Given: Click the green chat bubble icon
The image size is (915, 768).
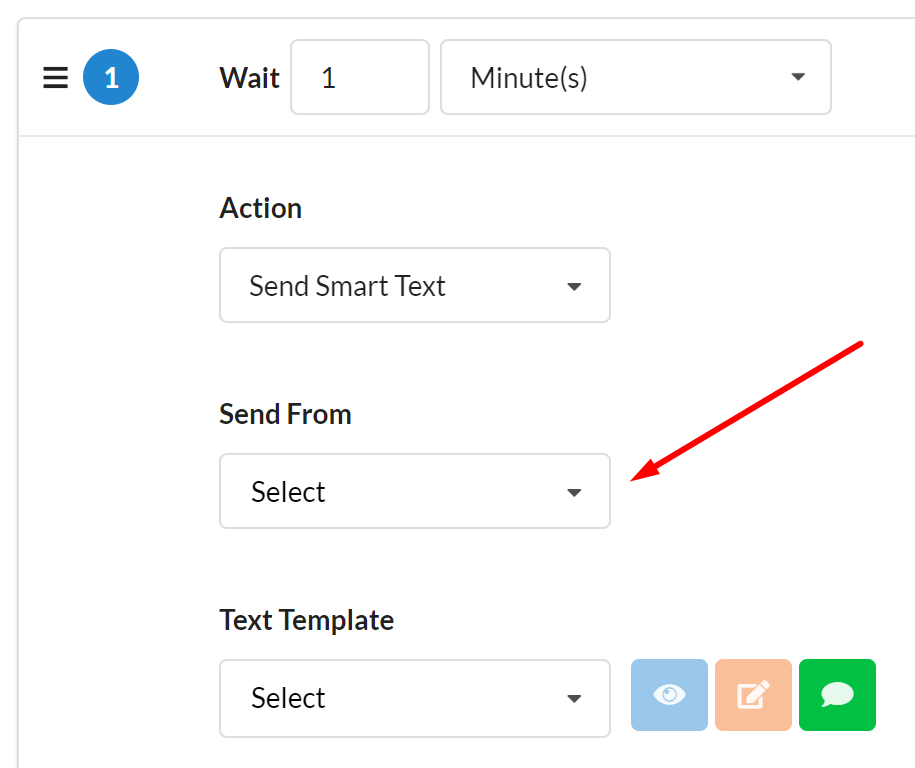Looking at the screenshot, I should 837,695.
